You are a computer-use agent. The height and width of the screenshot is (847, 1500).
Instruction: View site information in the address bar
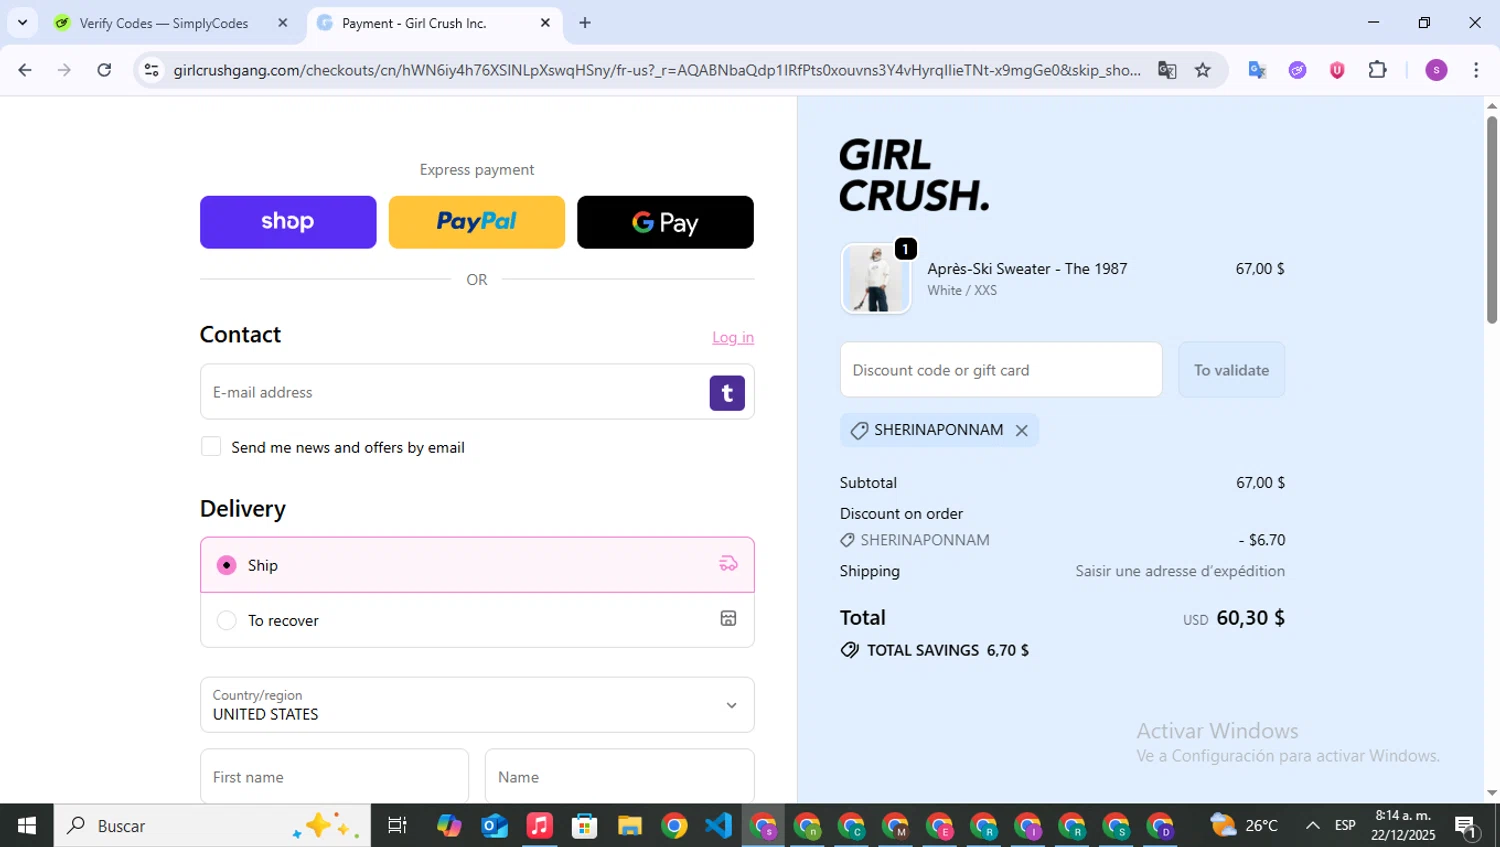point(151,70)
